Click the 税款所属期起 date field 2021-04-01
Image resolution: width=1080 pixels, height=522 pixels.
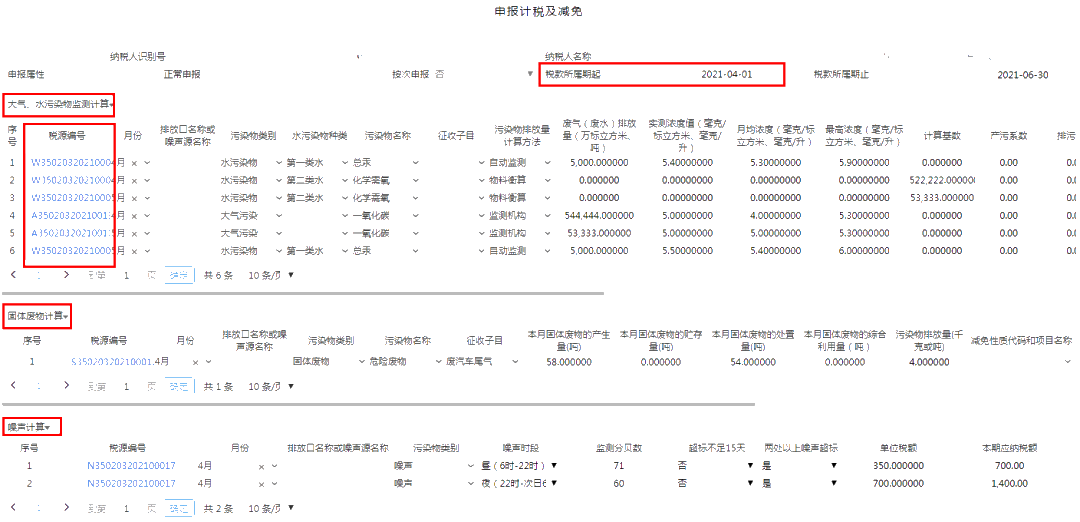726,75
